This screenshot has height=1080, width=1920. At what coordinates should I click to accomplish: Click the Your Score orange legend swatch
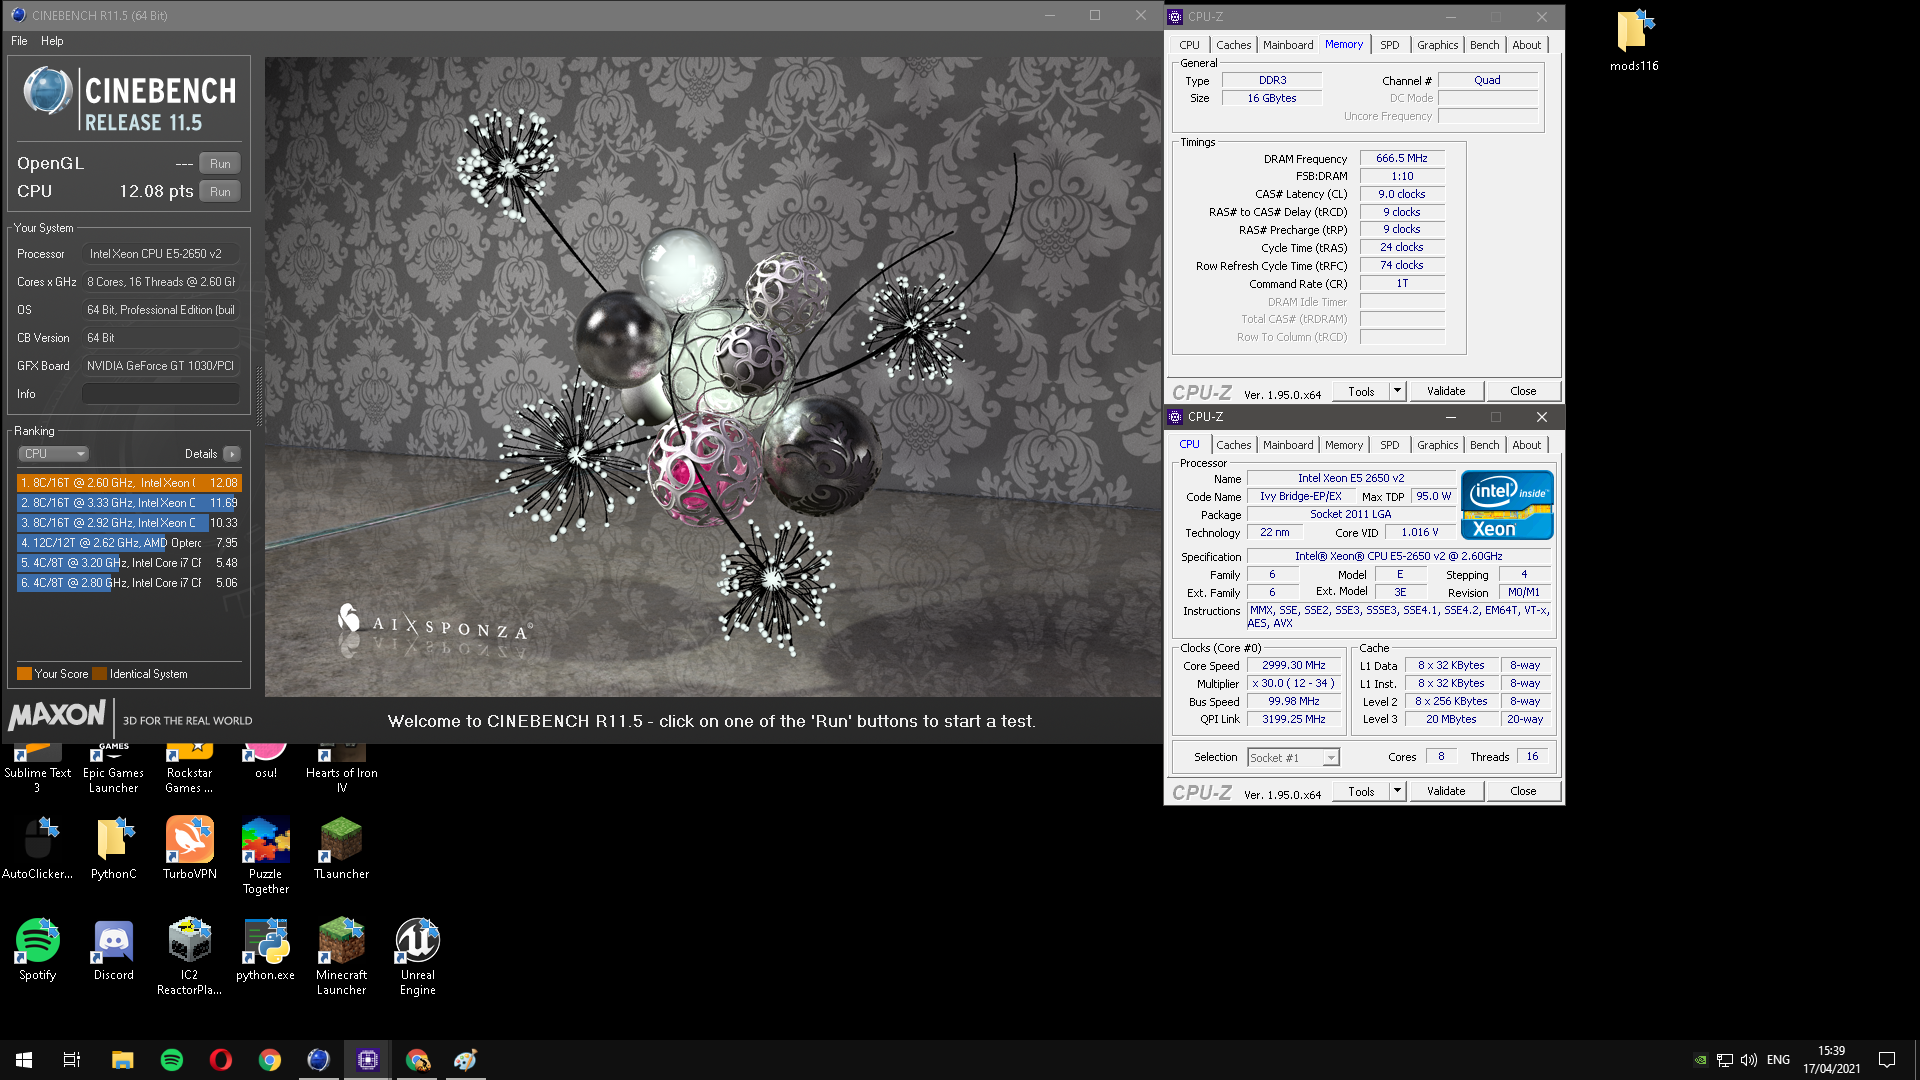point(25,674)
